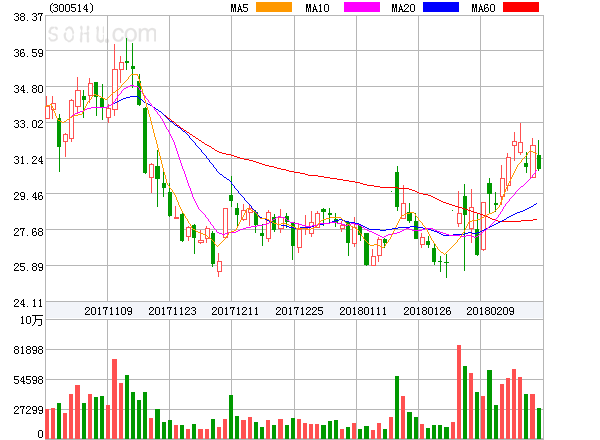Click the 20171123 date label

pyautogui.click(x=172, y=311)
